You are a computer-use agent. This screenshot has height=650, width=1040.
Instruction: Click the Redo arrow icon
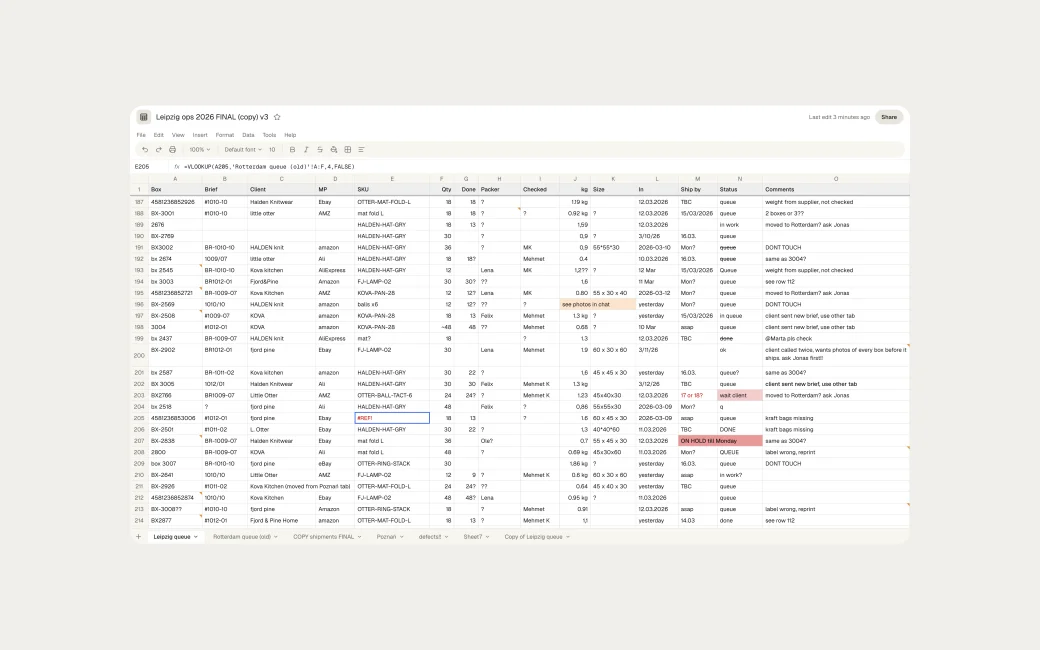tap(159, 150)
